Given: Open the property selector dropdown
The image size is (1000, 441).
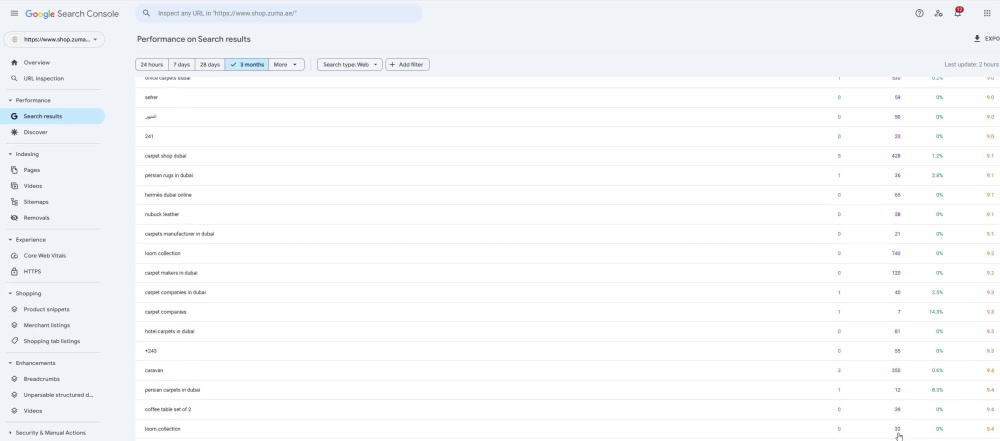Looking at the screenshot, I should tap(54, 39).
